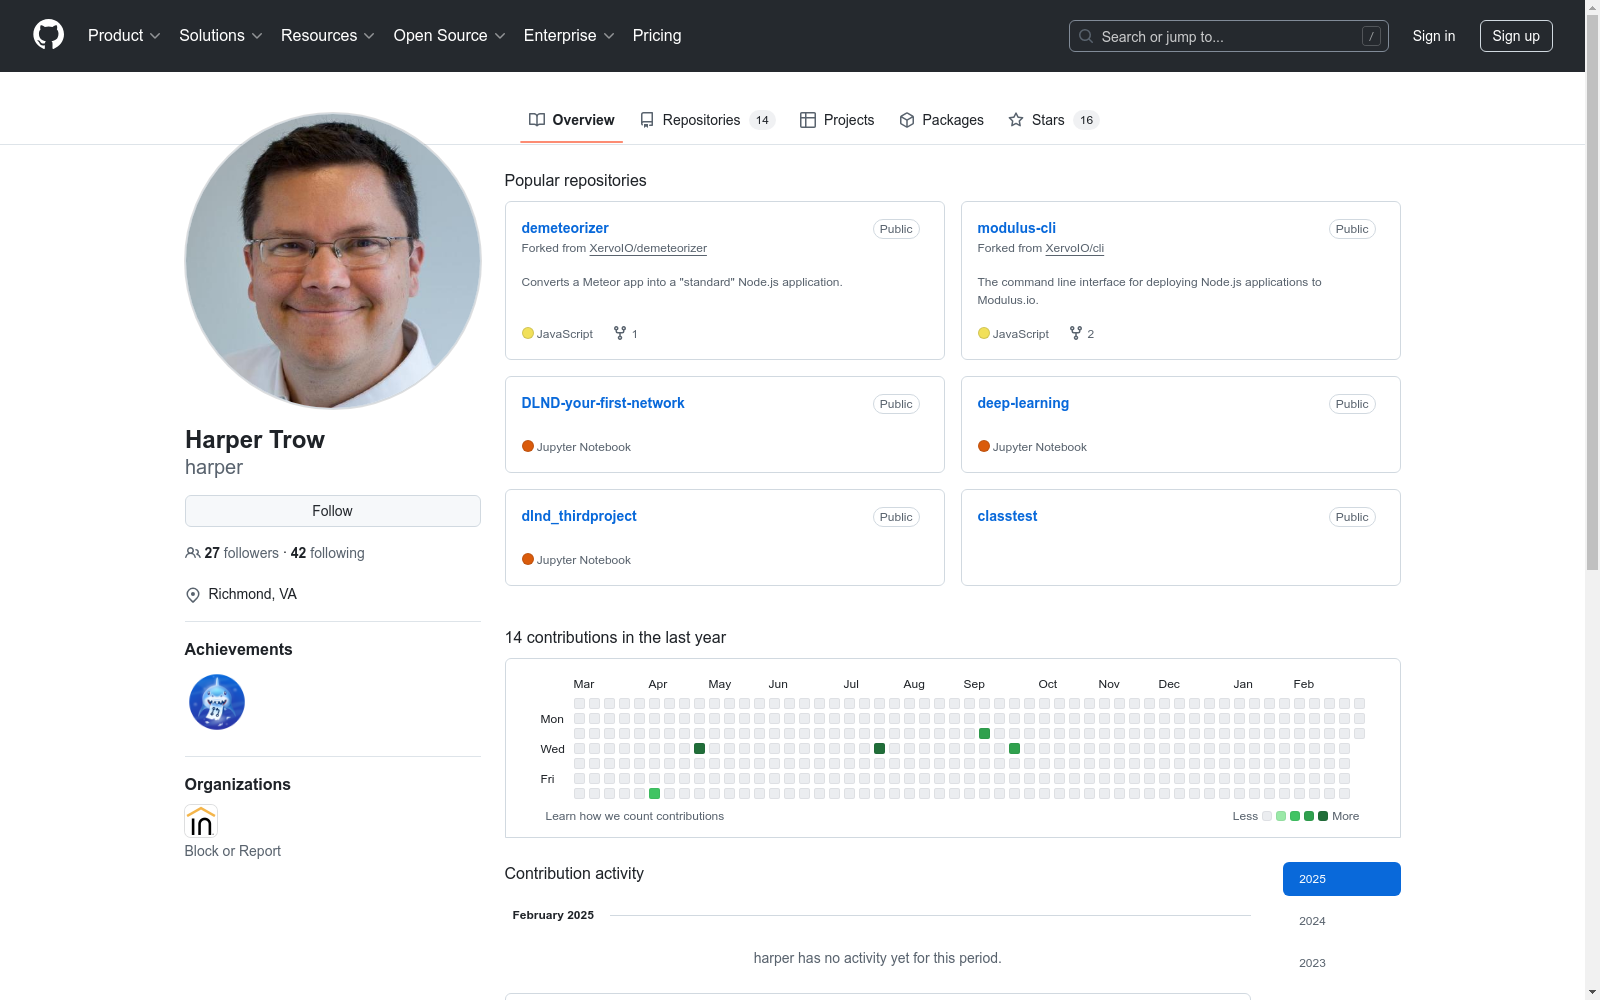
Task: Click the 14 contributions in the last year heading
Action: click(616, 638)
